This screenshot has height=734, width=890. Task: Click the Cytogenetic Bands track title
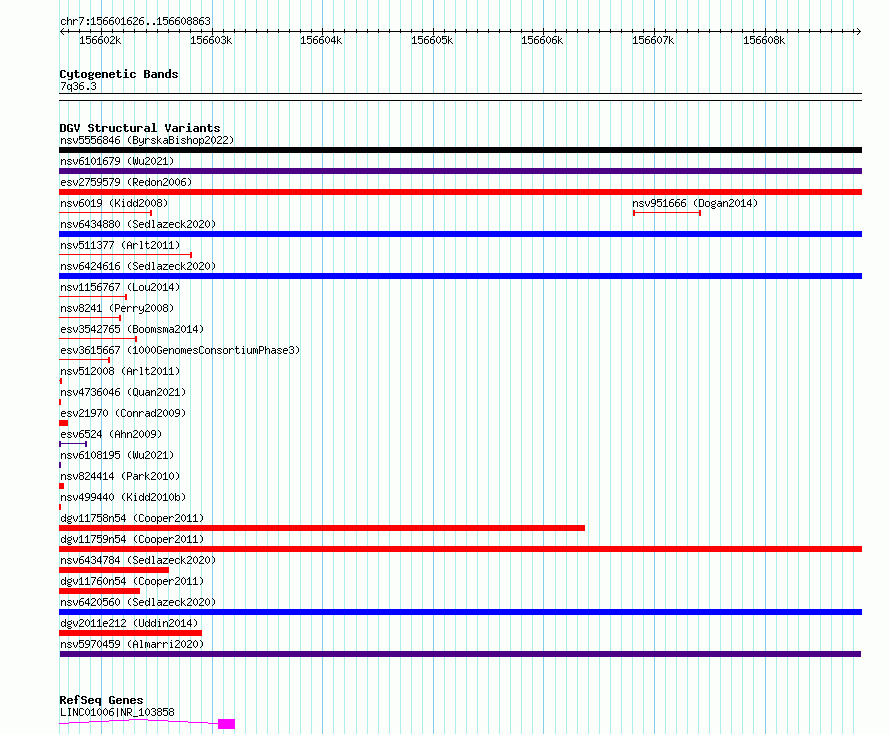tap(119, 74)
